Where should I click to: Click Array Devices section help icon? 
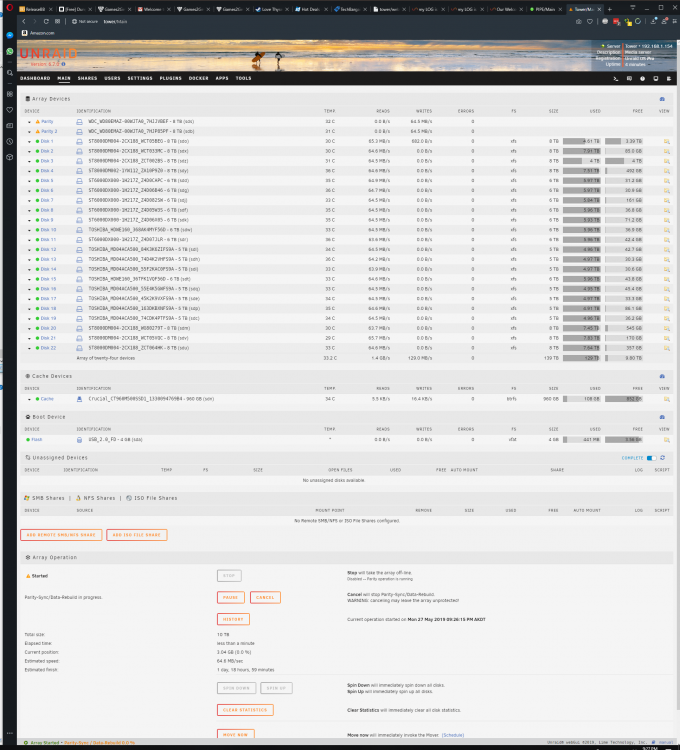point(662,99)
